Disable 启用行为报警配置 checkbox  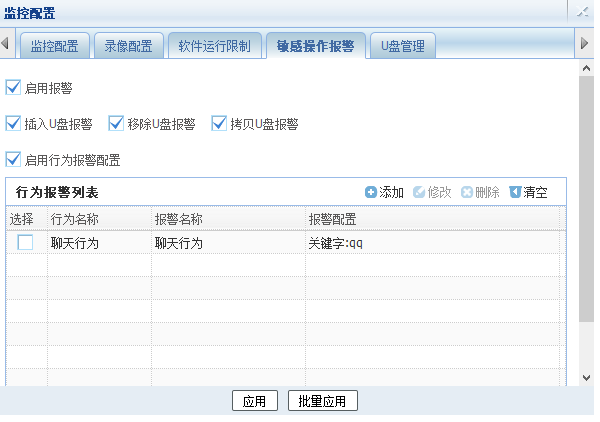13,160
